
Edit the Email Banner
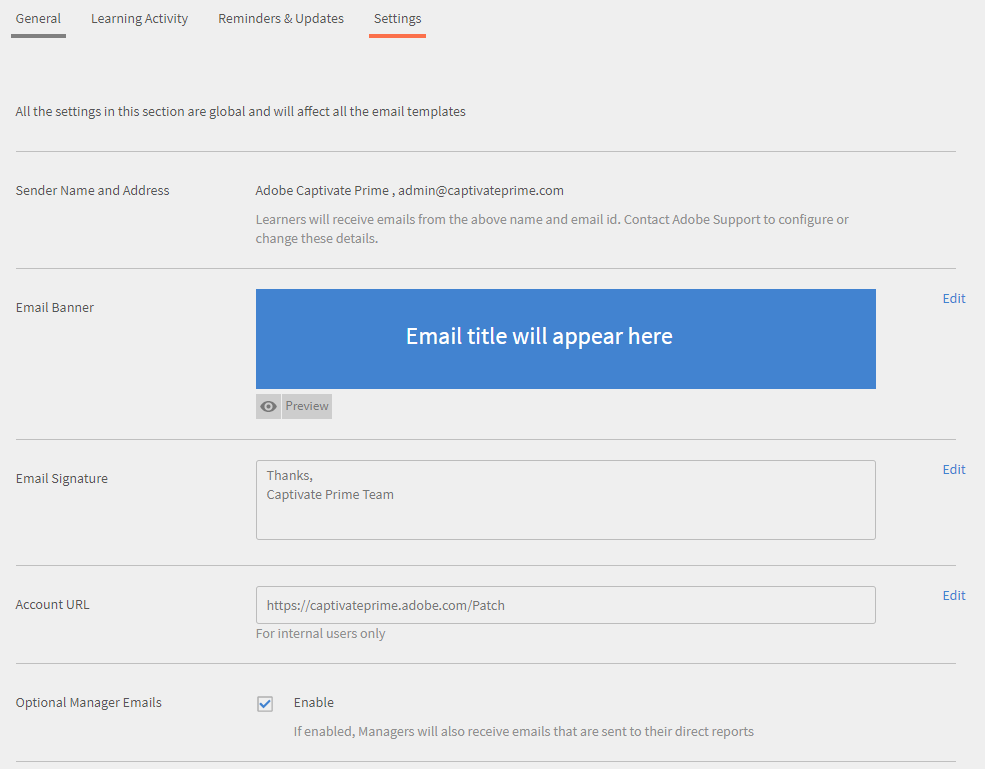953,298
